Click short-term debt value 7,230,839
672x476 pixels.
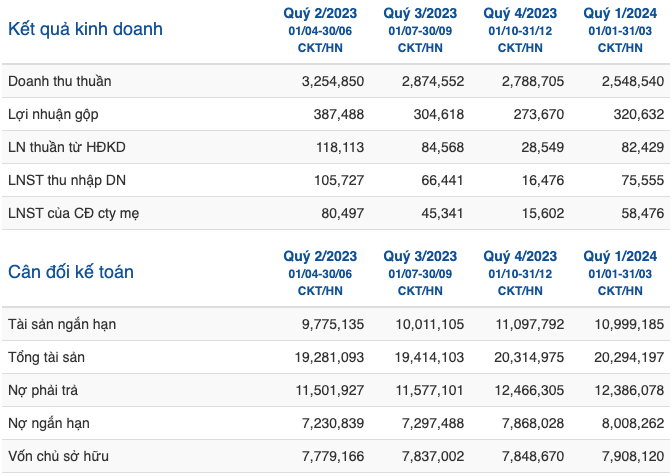[x=333, y=423]
